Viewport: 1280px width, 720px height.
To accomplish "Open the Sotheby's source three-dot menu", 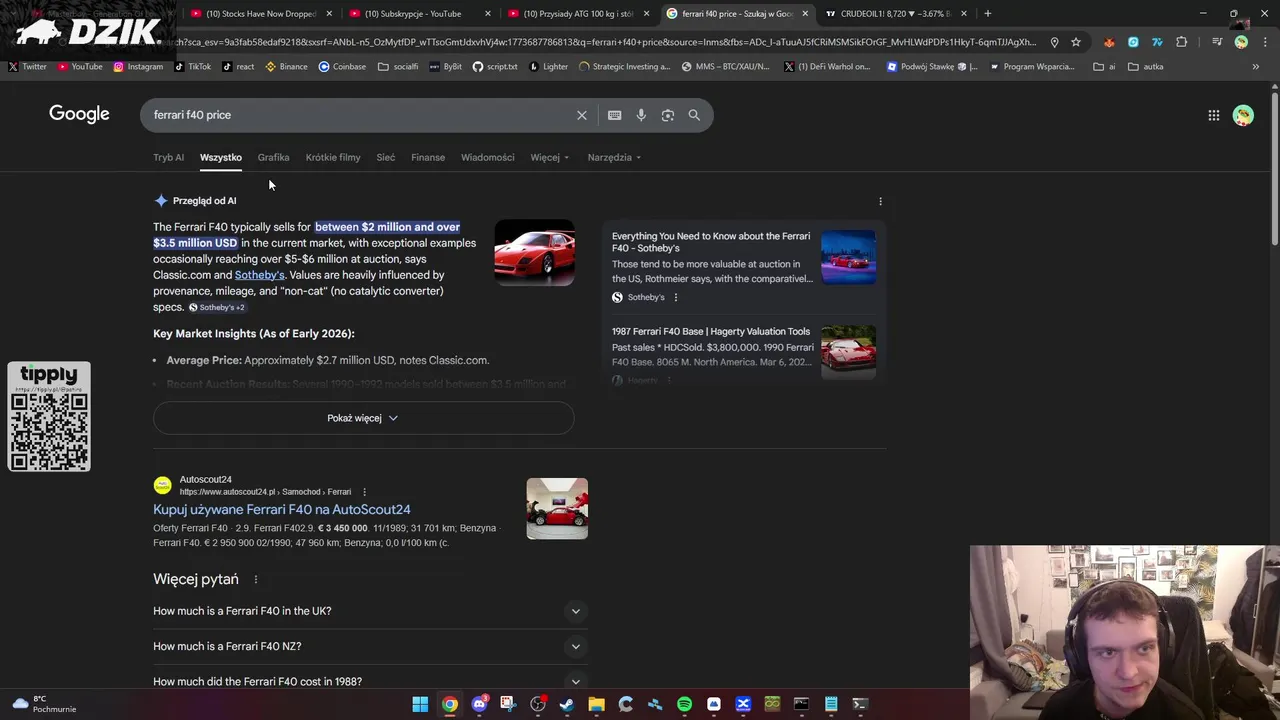I will [x=675, y=297].
